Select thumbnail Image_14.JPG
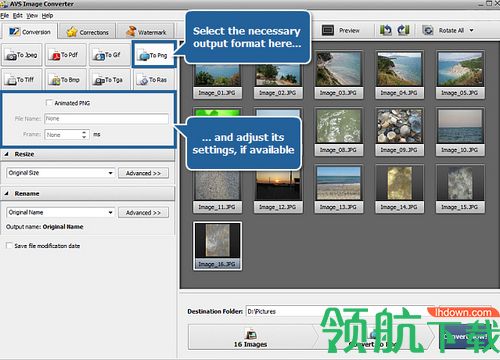This screenshot has width=500, height=360. pyautogui.click(x=399, y=189)
